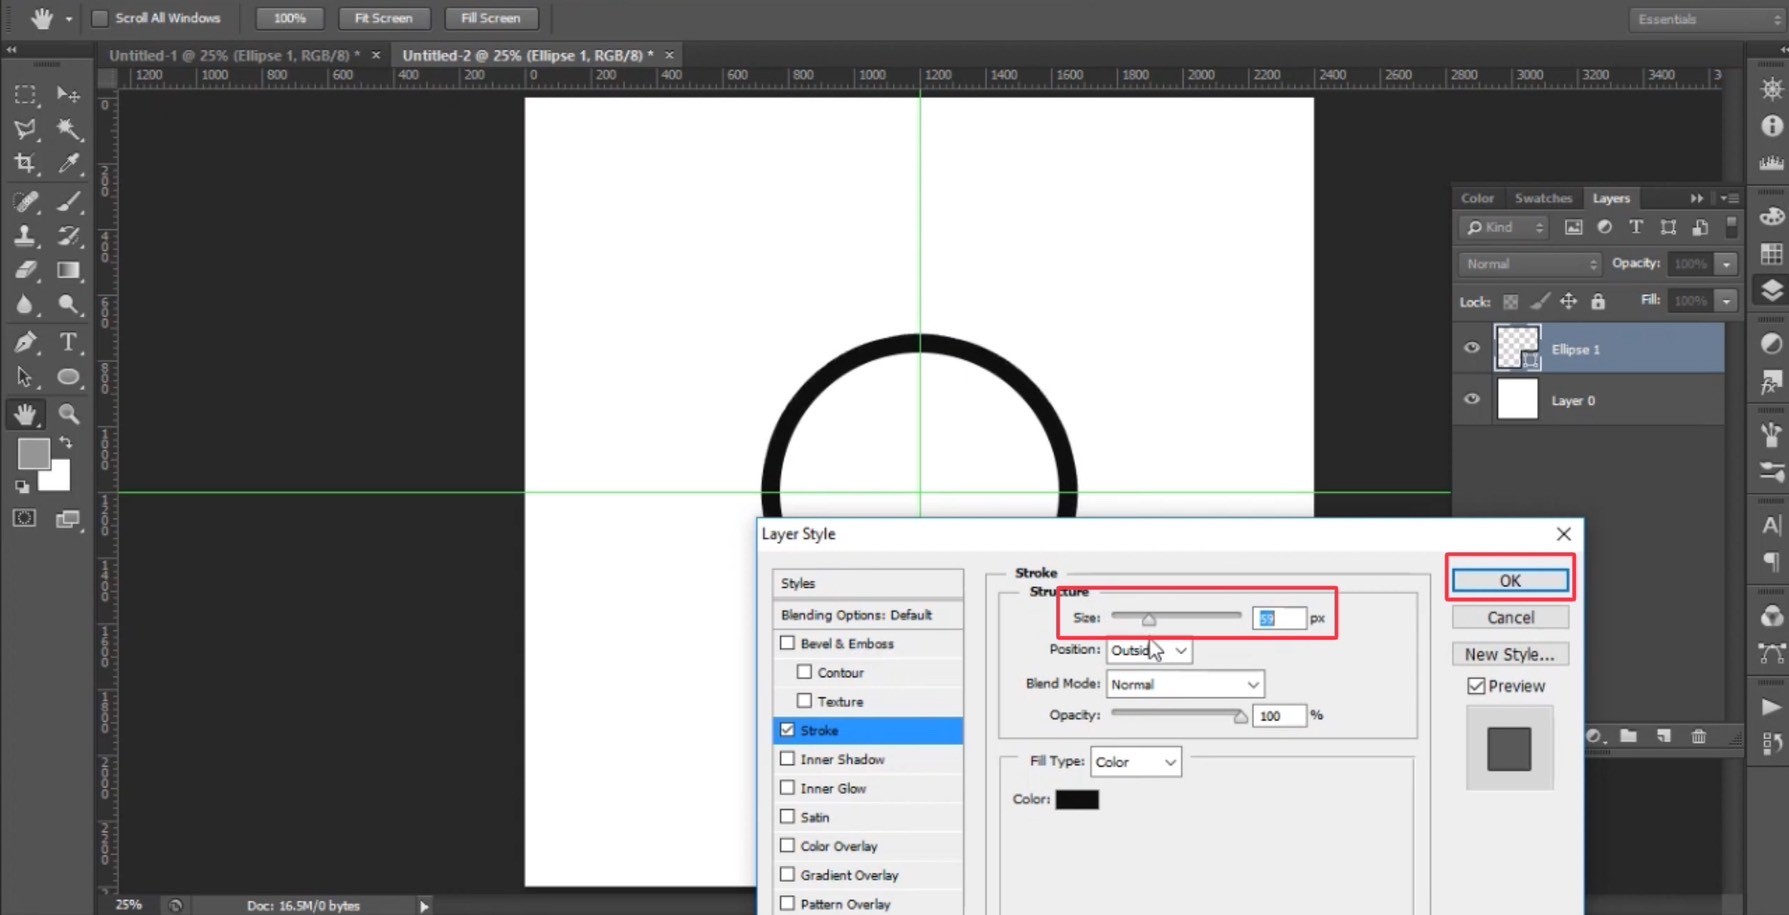
Task: Hide the Ellipse 1 layer
Action: [1471, 348]
